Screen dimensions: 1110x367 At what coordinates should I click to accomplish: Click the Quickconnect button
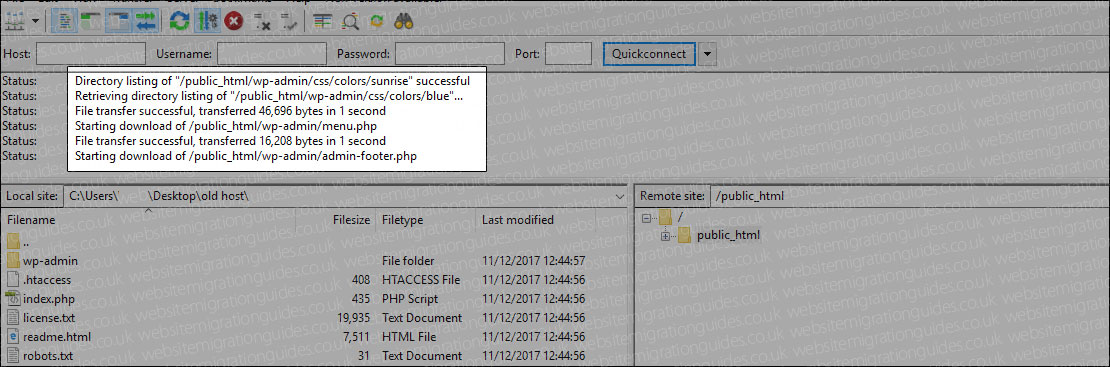point(649,53)
